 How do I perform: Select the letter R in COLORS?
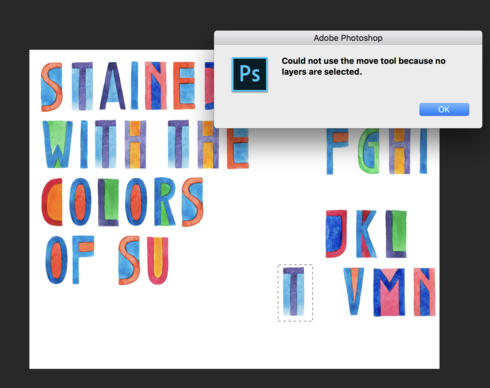pos(165,202)
